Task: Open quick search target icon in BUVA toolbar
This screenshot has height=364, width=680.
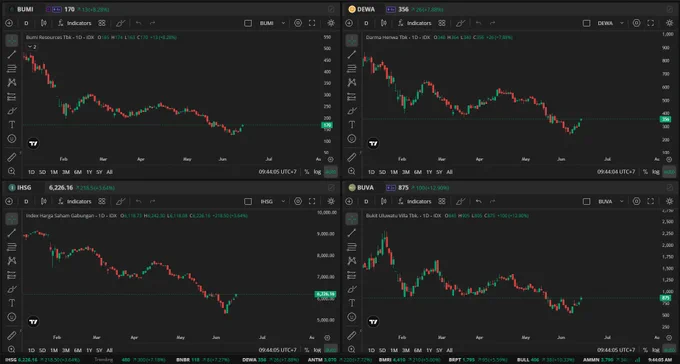Action: [x=636, y=201]
